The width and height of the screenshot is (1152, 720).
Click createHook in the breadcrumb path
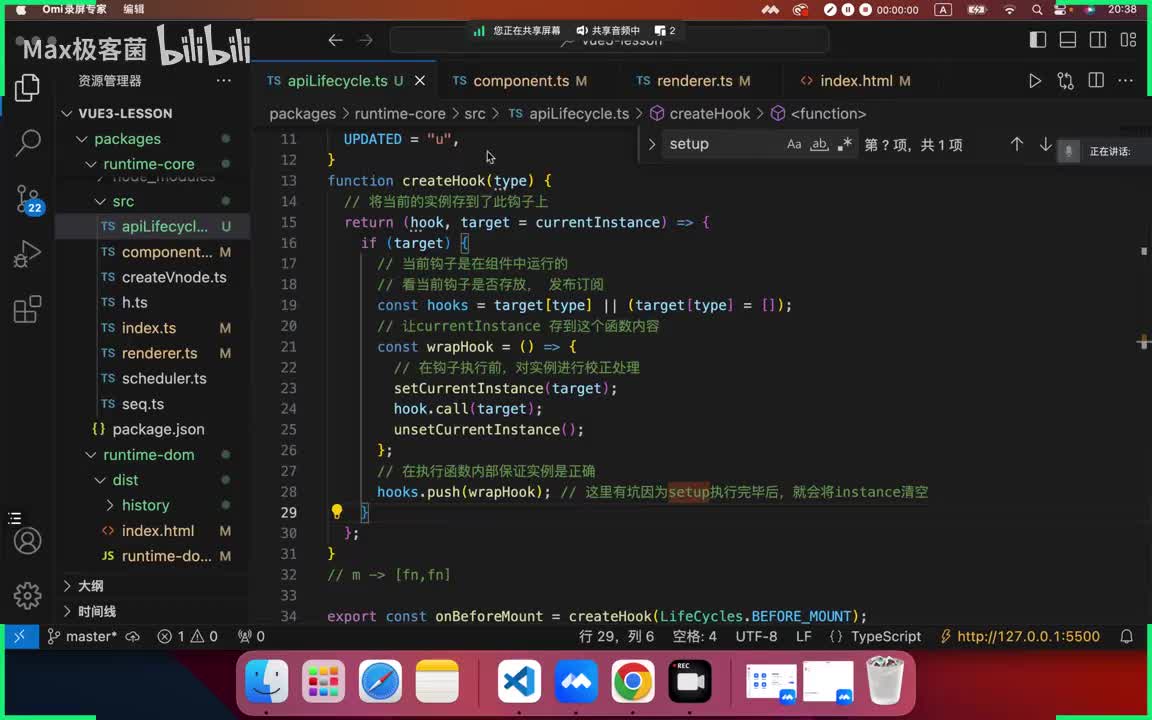pos(710,114)
